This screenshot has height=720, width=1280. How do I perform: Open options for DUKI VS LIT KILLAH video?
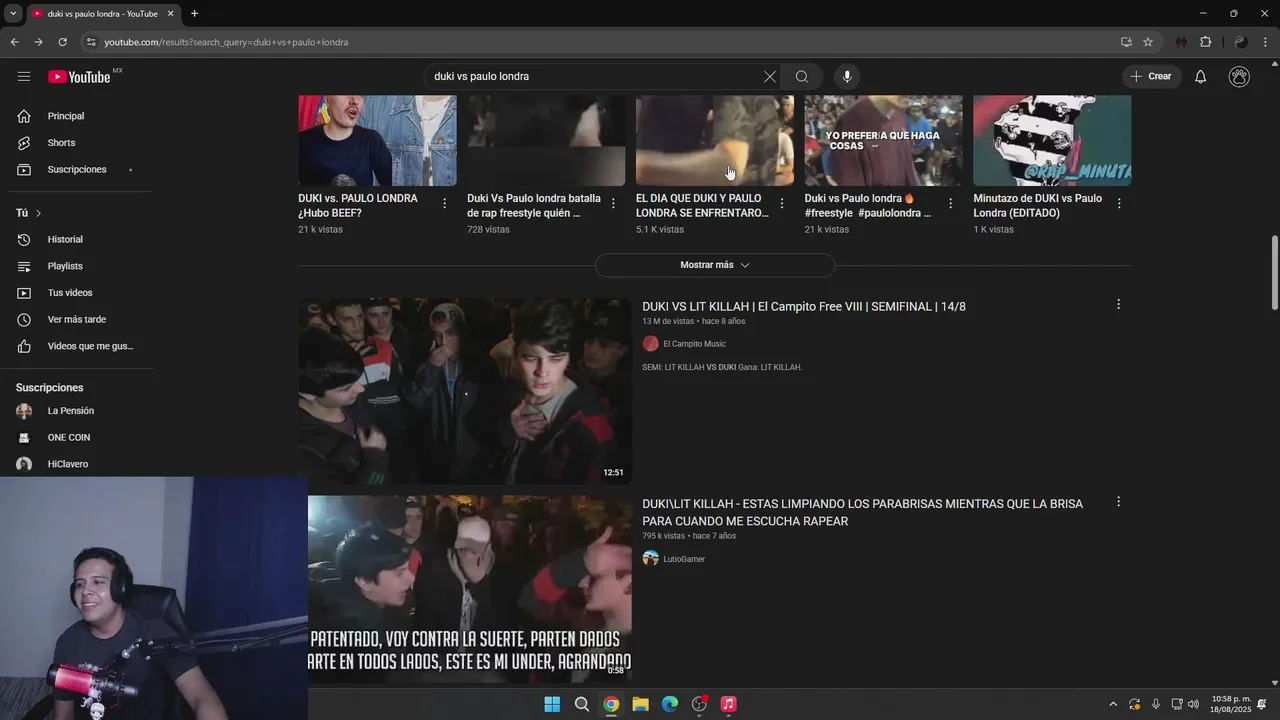(1118, 304)
